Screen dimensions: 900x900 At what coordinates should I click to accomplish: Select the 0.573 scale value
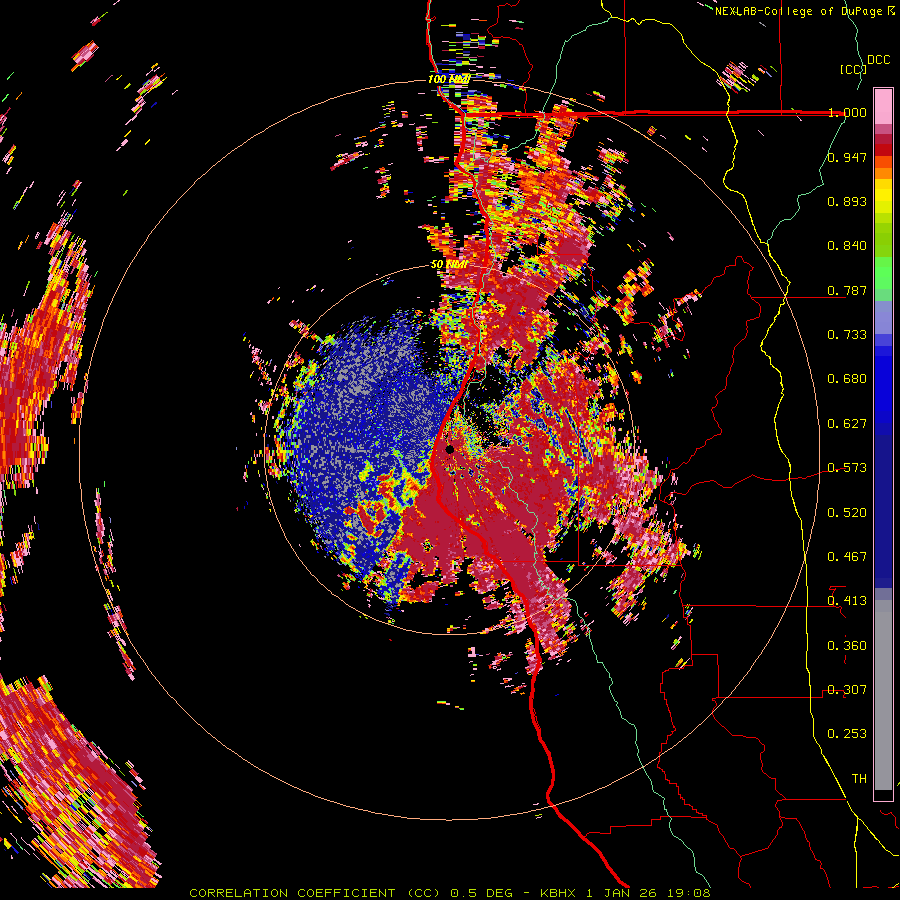tap(847, 468)
